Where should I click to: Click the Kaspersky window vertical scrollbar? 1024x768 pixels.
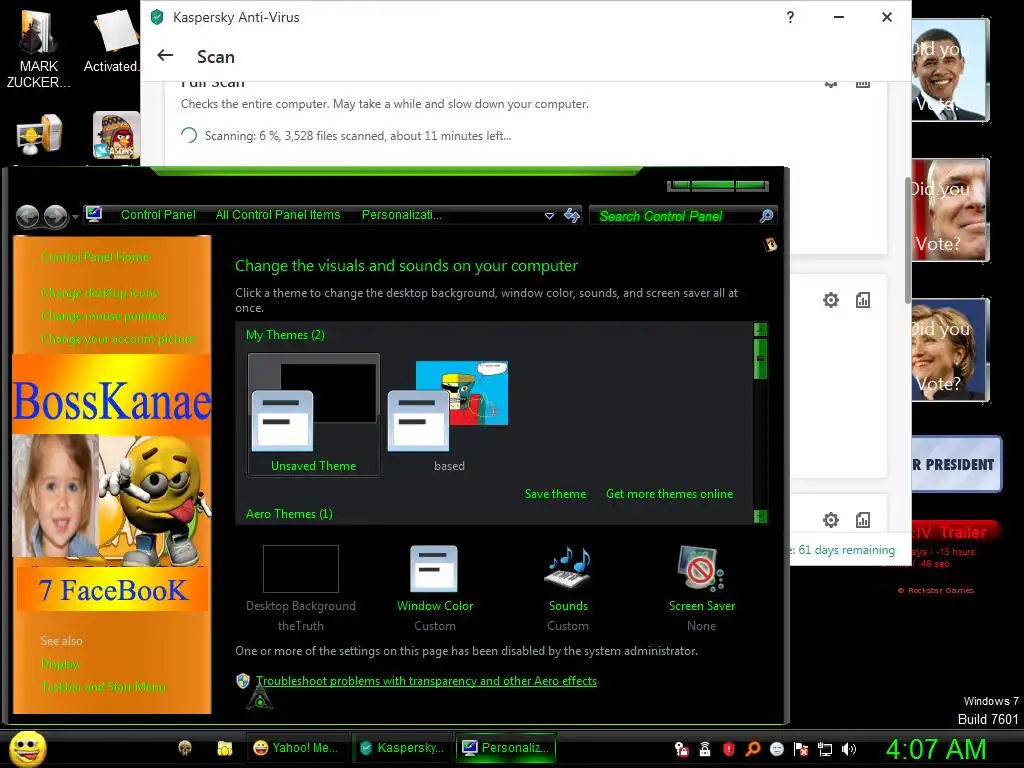(908, 240)
